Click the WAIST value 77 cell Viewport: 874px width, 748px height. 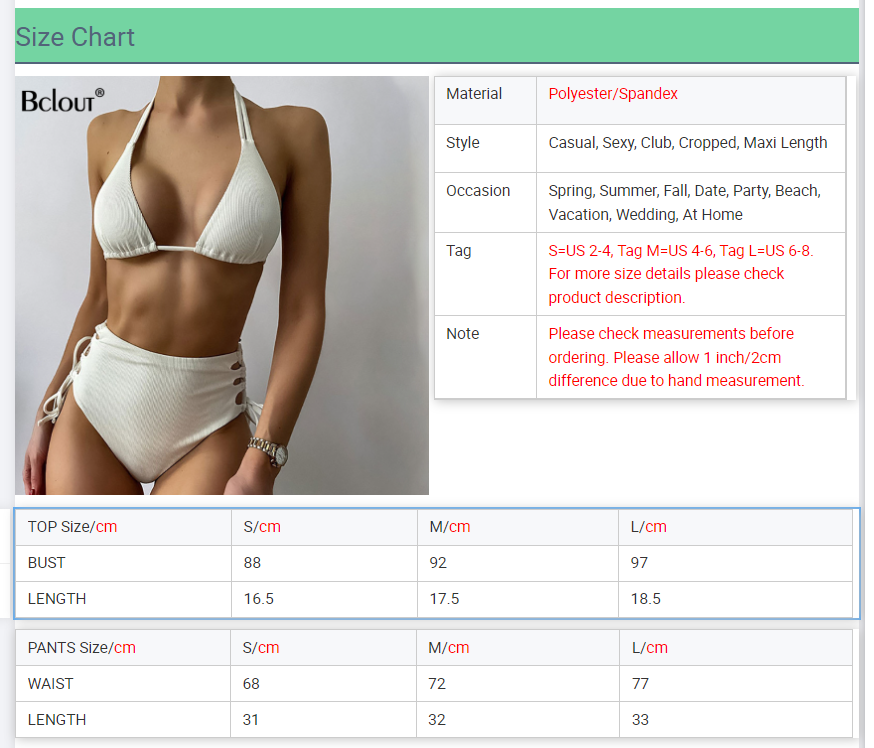[x=640, y=684]
